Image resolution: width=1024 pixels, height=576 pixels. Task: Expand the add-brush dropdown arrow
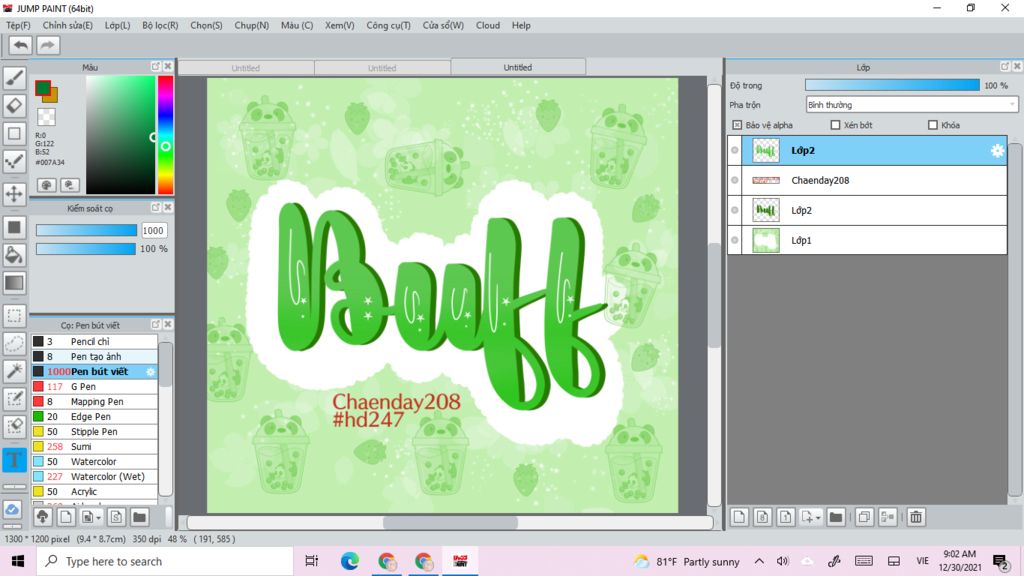(x=99, y=518)
